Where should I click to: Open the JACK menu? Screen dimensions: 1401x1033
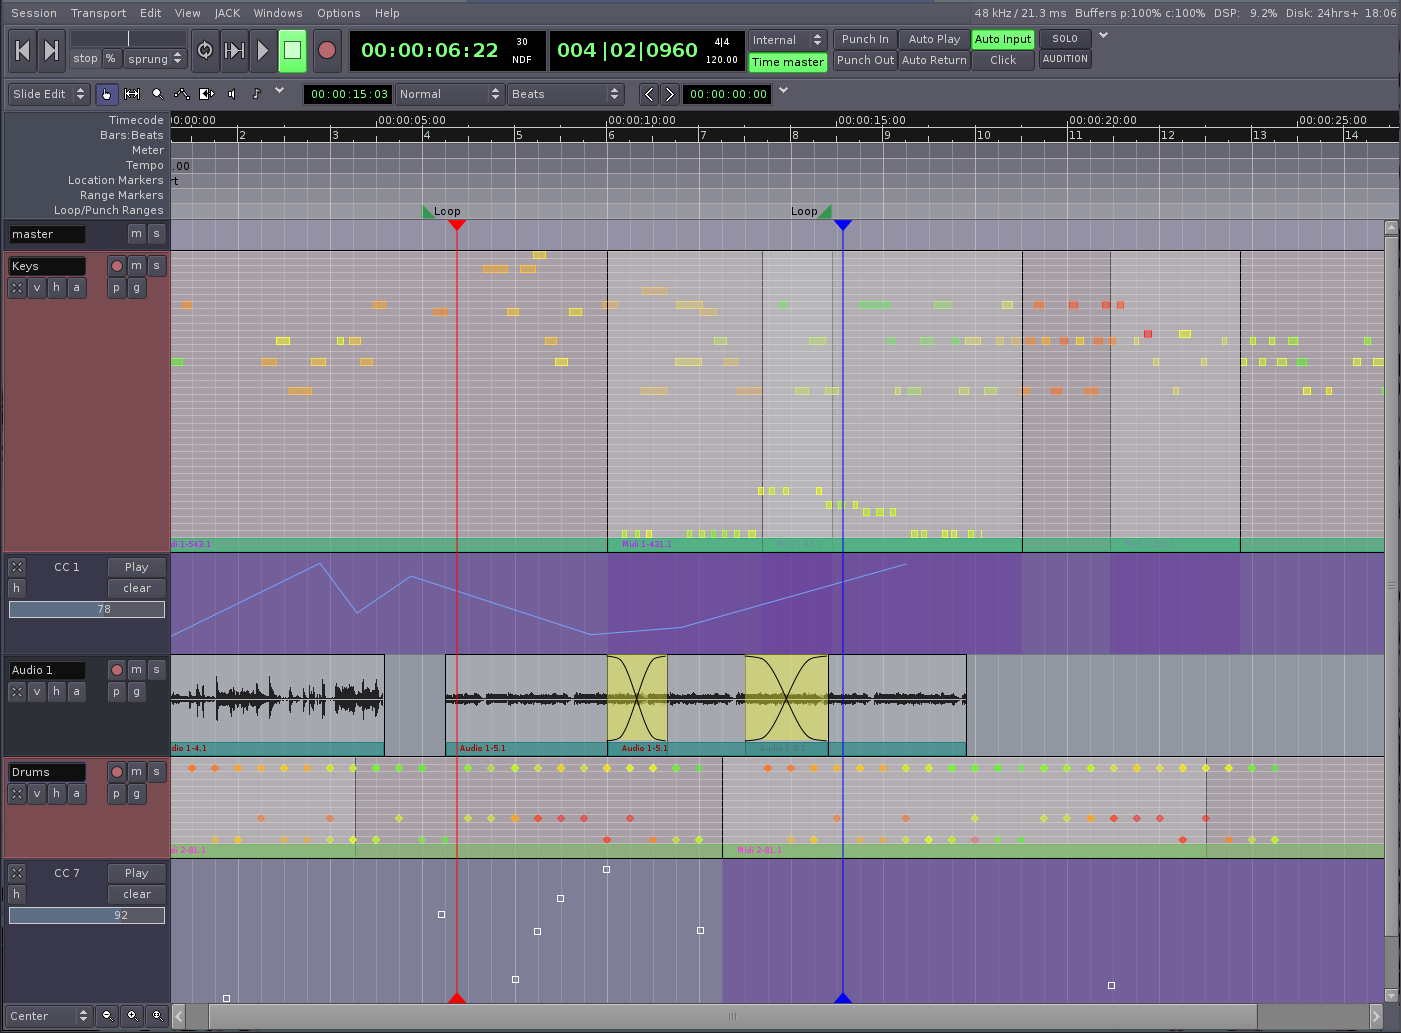[x=227, y=13]
